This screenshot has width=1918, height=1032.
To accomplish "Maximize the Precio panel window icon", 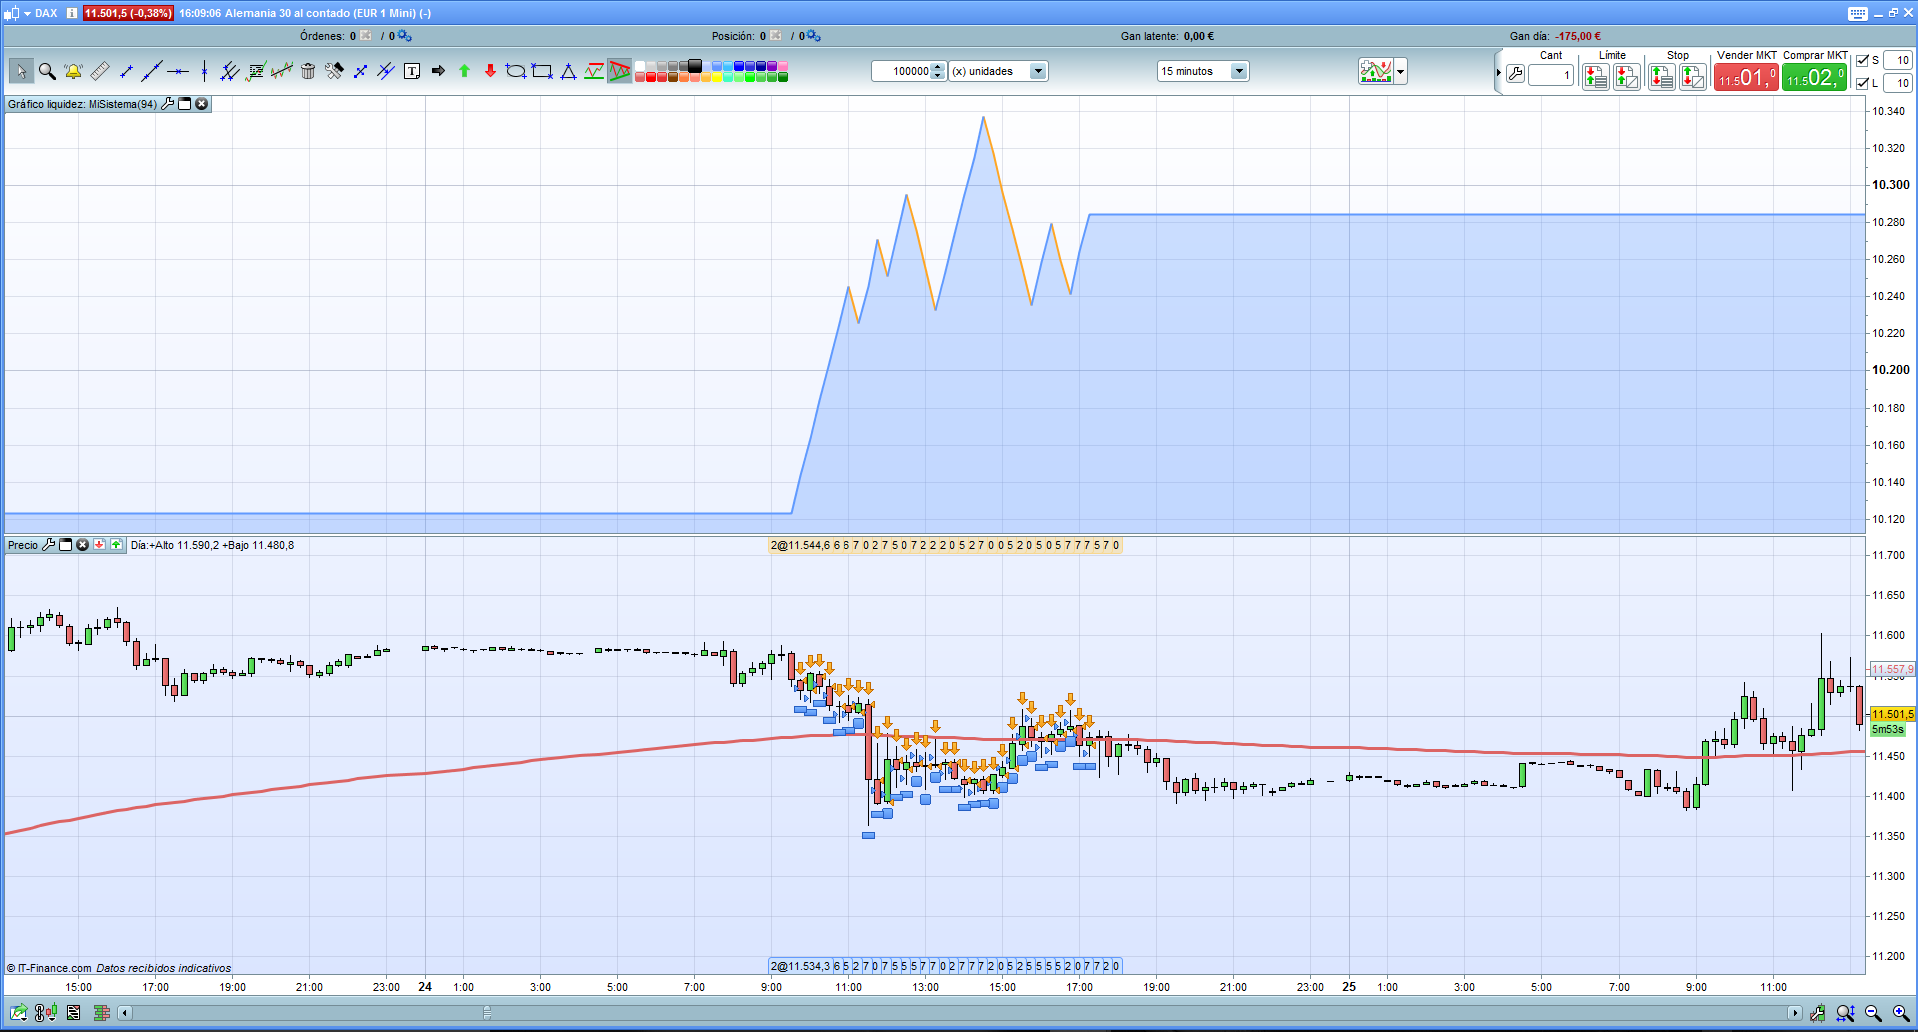I will 65,545.
